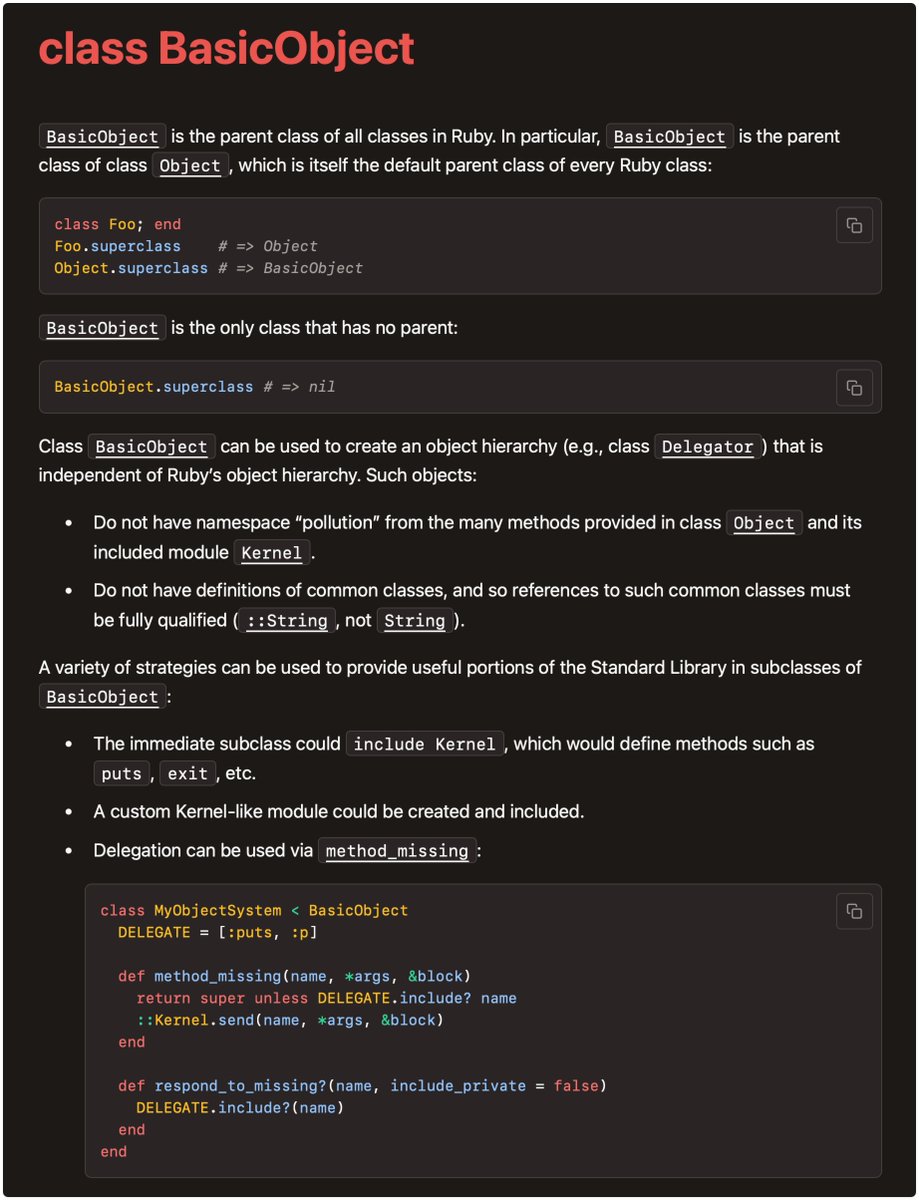The height and width of the screenshot is (1200, 919).
Task: Click the 'return super unless DELEGATE.include? name' line
Action: pyautogui.click(x=327, y=998)
